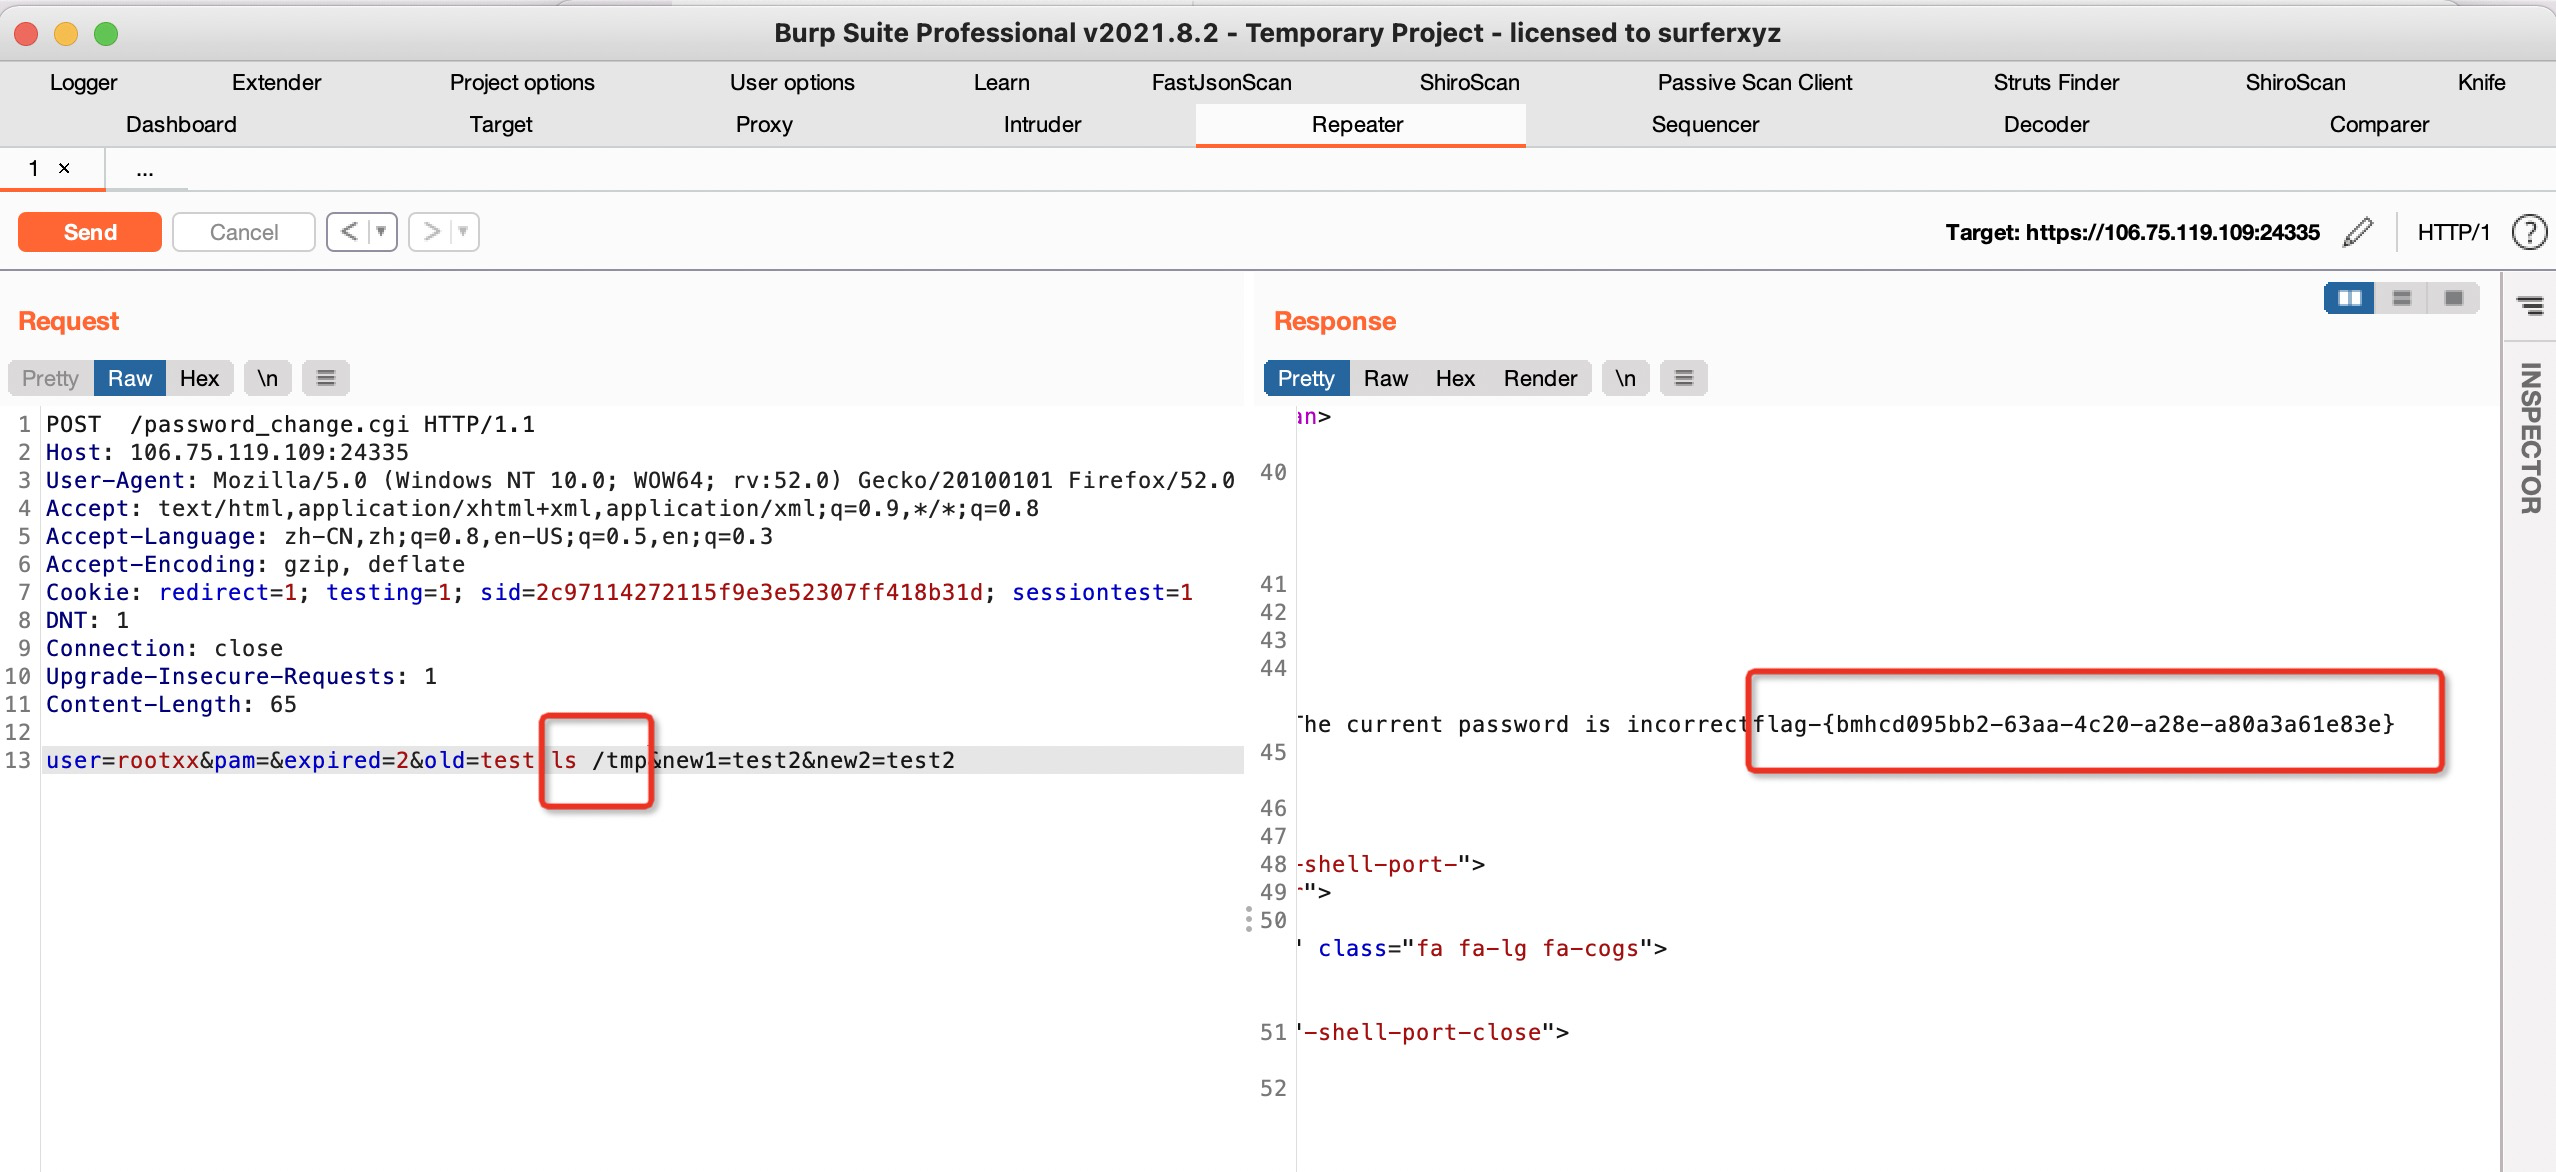Open the Decoder tab

2046,125
